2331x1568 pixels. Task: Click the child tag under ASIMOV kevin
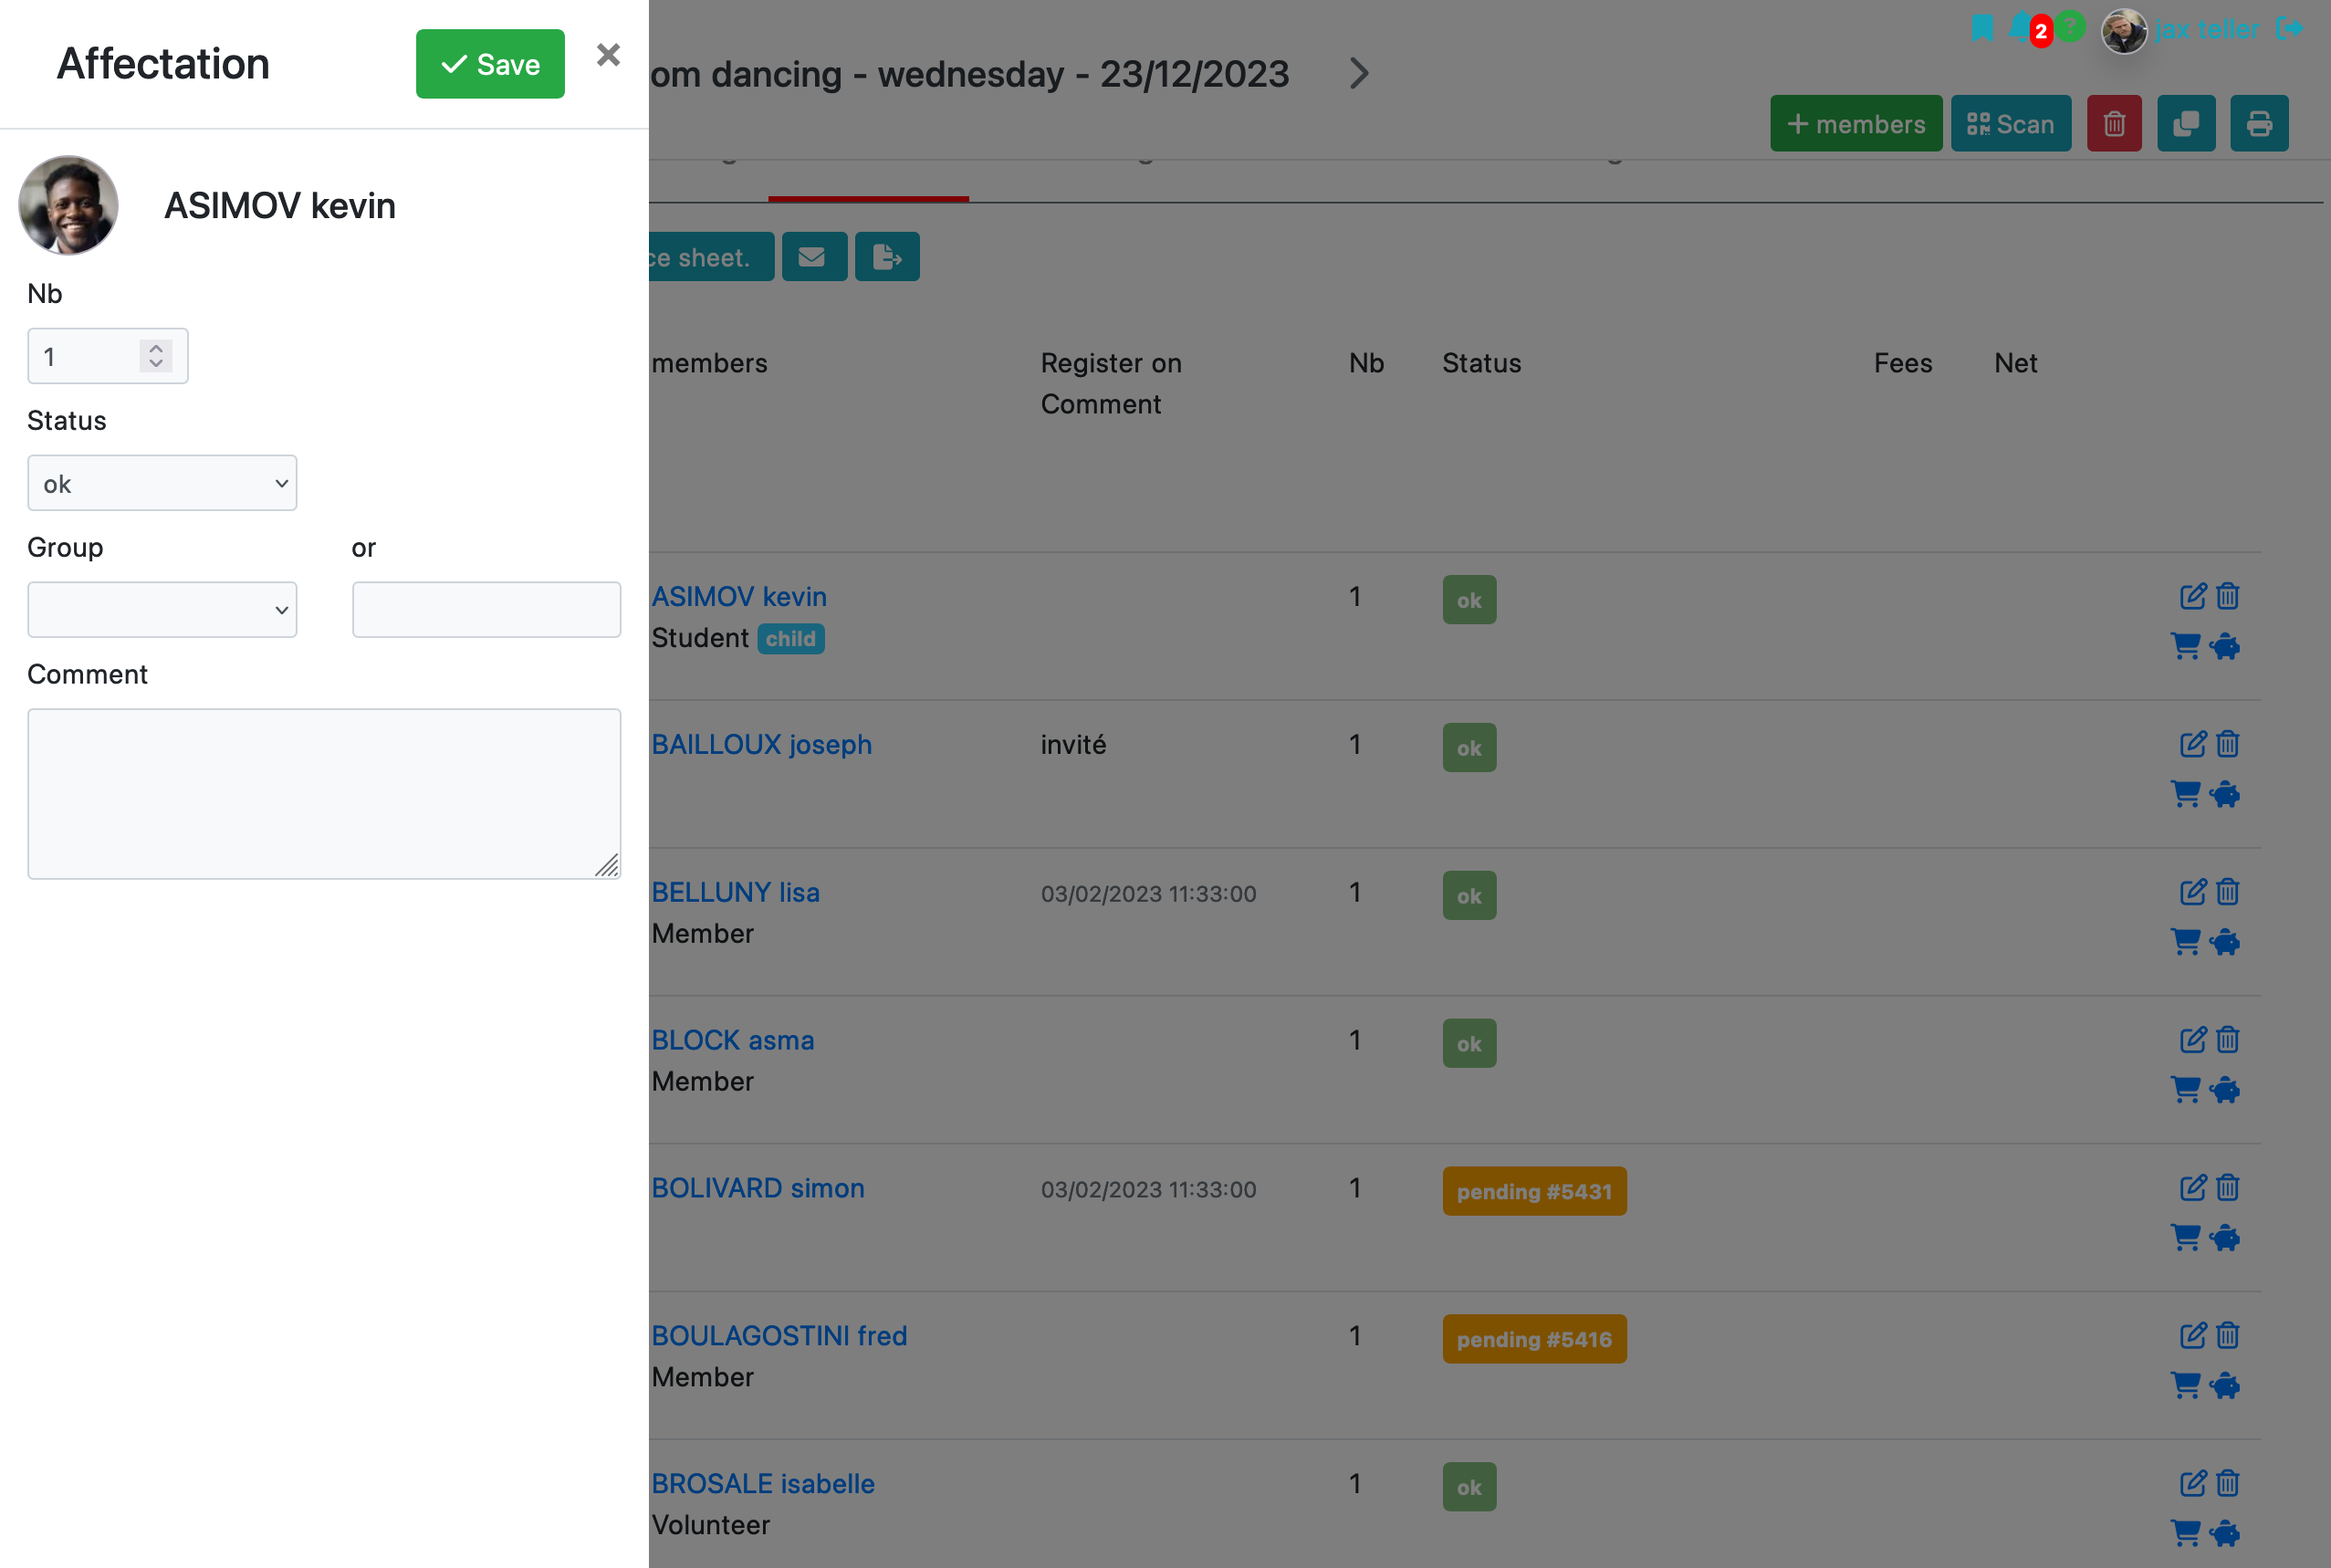pos(790,639)
